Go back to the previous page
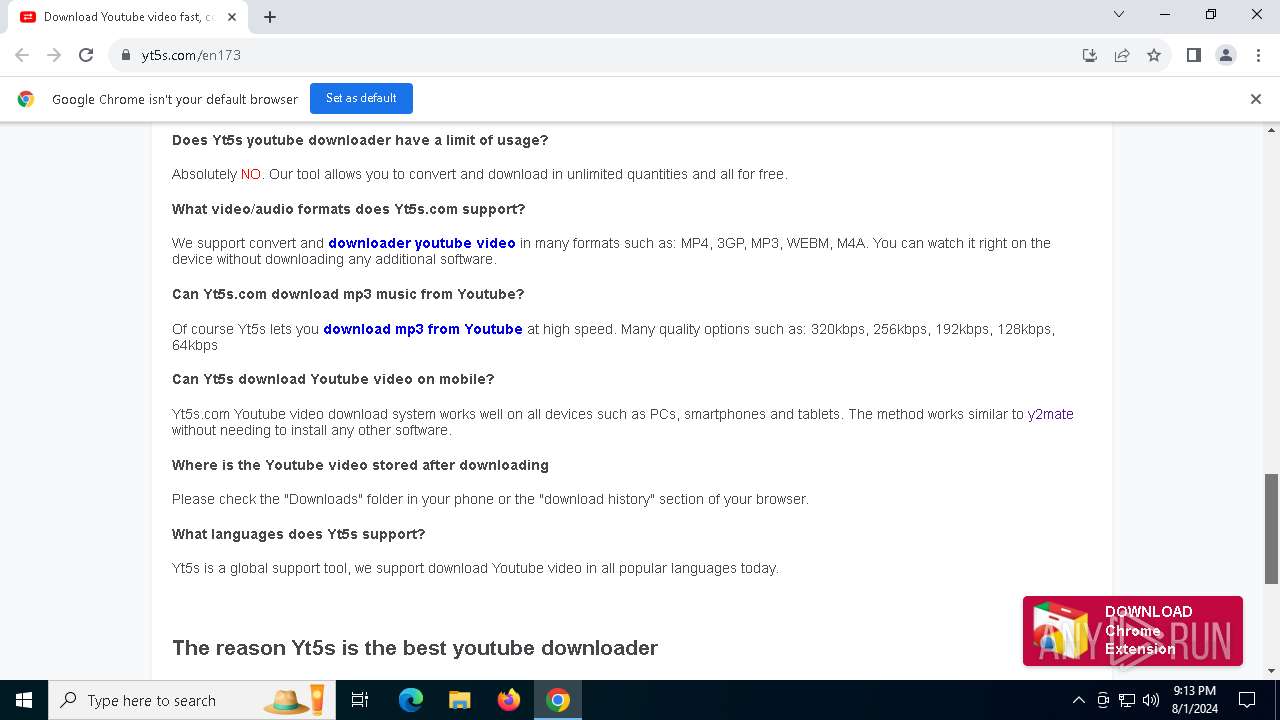Viewport: 1280px width, 720px height. [22, 55]
